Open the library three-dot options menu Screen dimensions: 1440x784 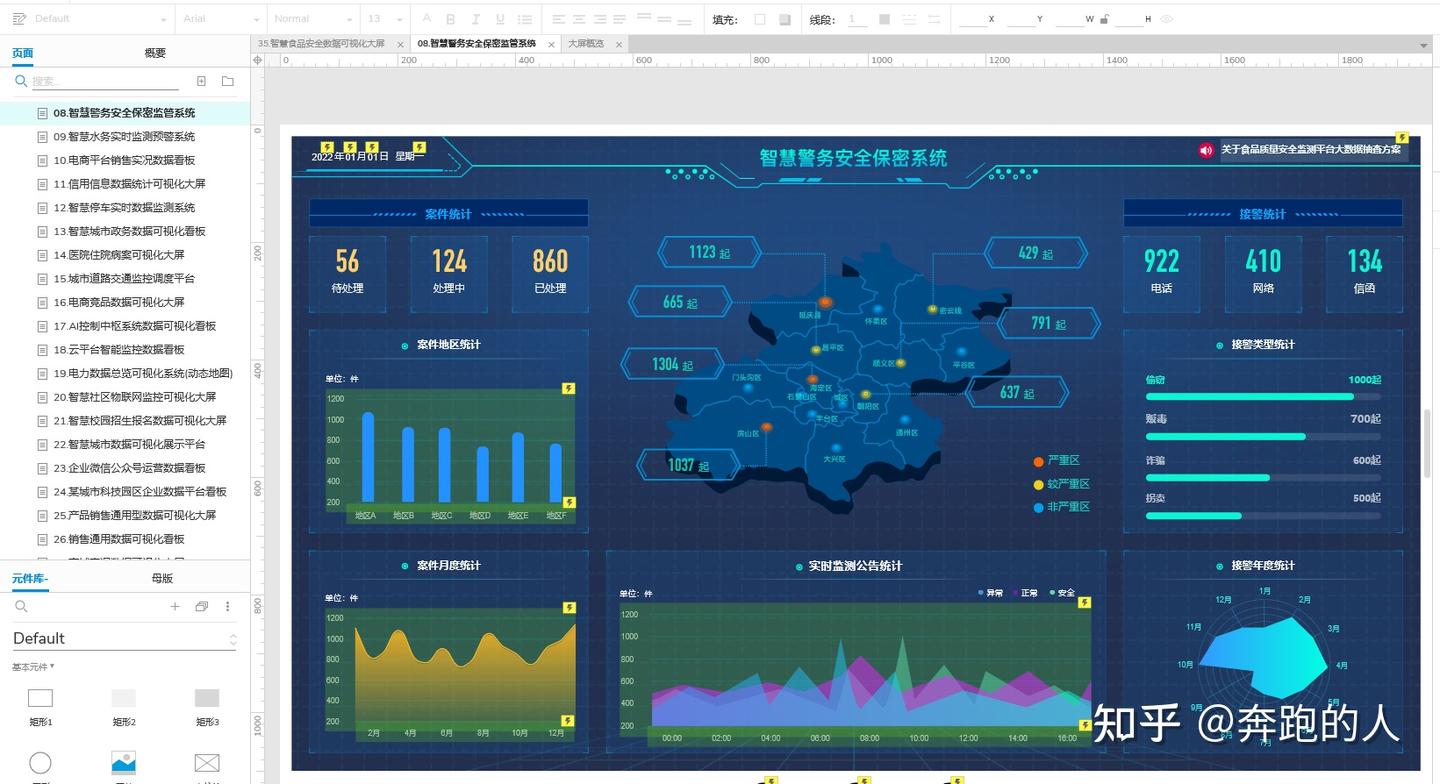tap(228, 606)
